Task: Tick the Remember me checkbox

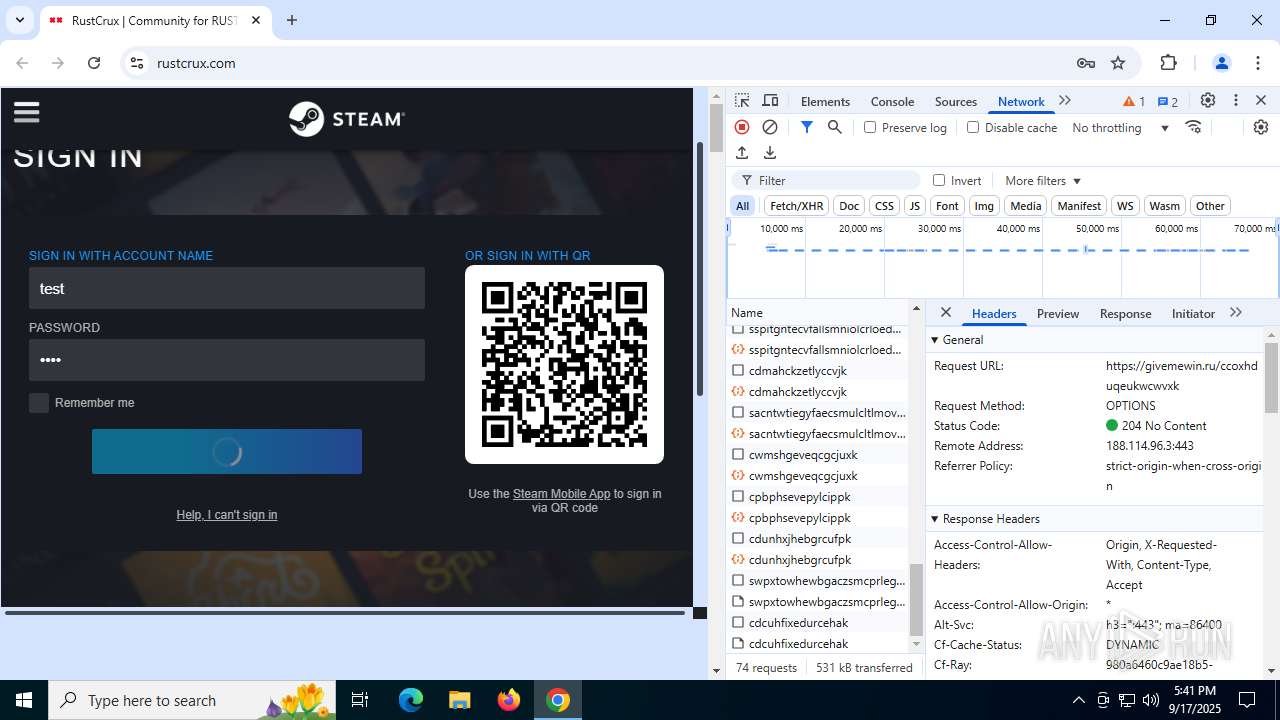Action: click(x=39, y=403)
